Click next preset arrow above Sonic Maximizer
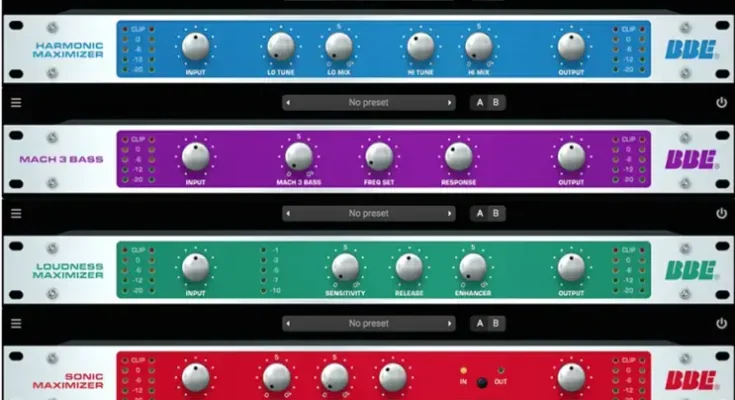Viewport: 735px width, 400px height. coord(450,324)
